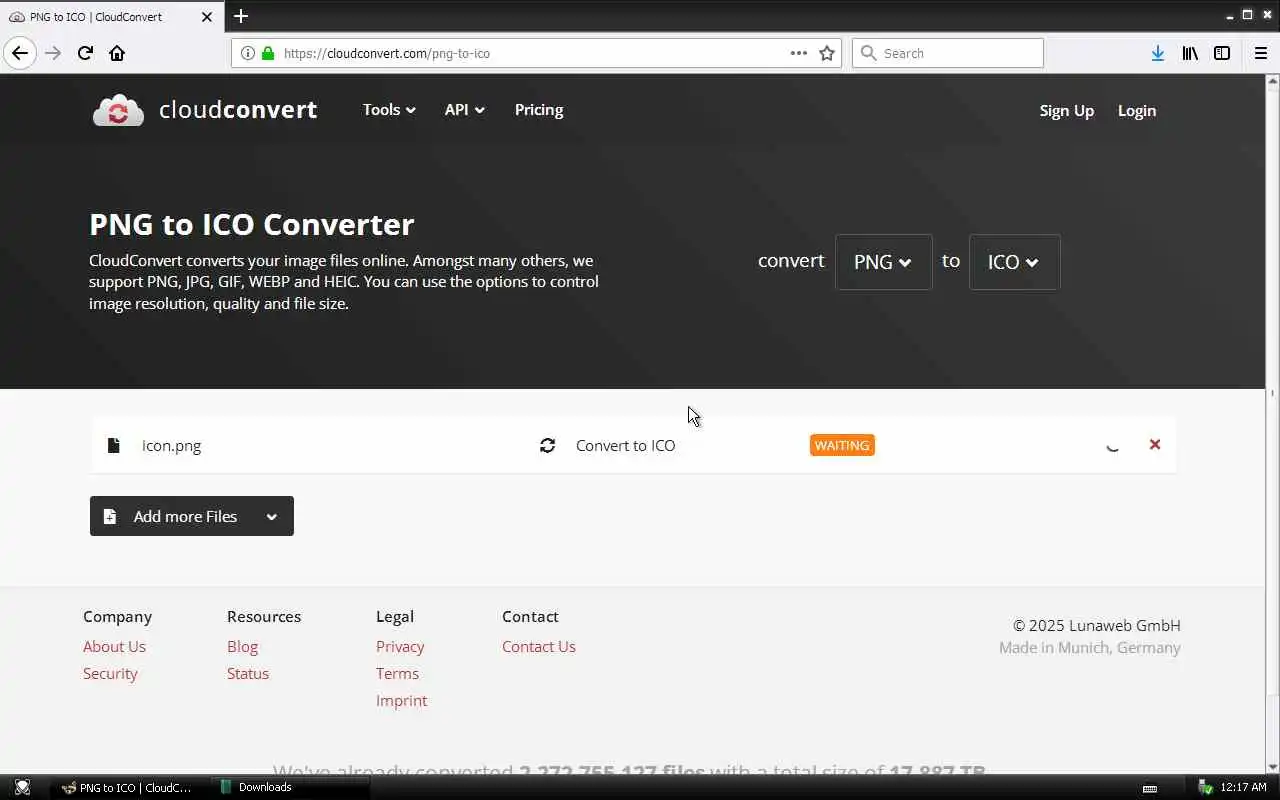Click the keyboard tray icon

point(1150,788)
